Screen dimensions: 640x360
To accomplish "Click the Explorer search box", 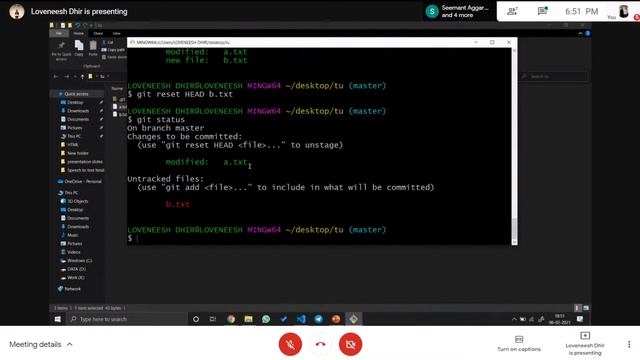I will [553, 76].
